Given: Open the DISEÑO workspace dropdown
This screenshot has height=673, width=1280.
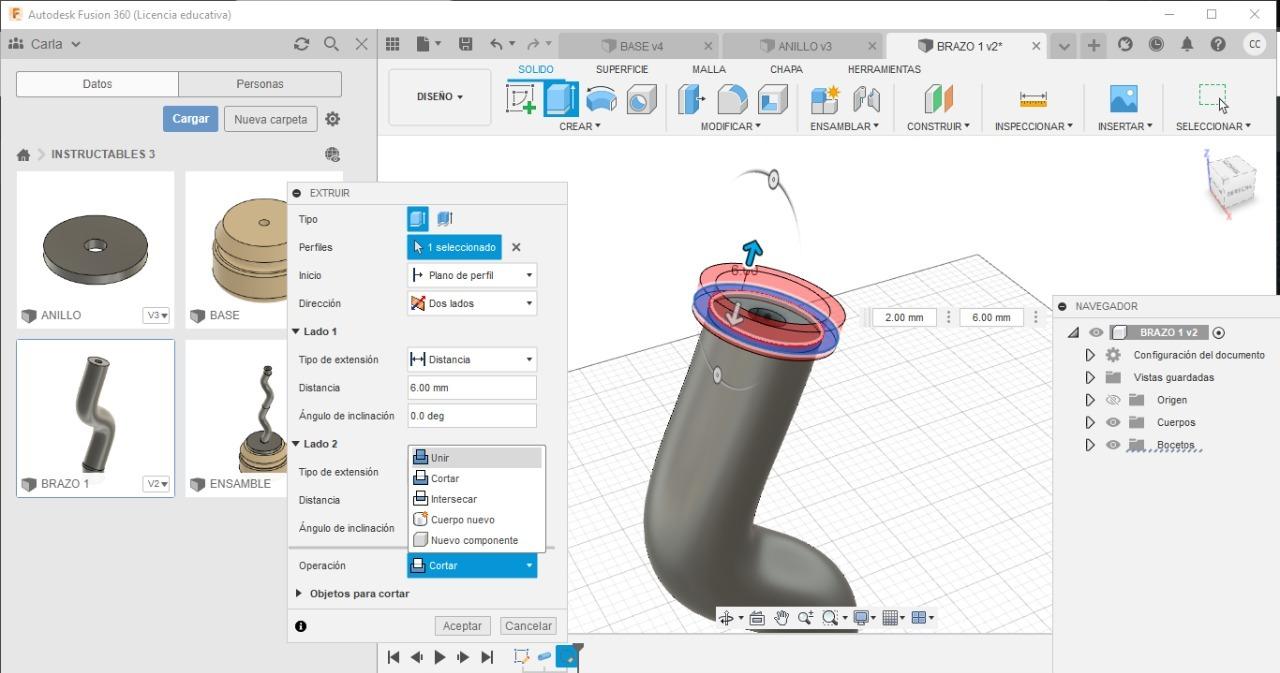Looking at the screenshot, I should coord(440,97).
